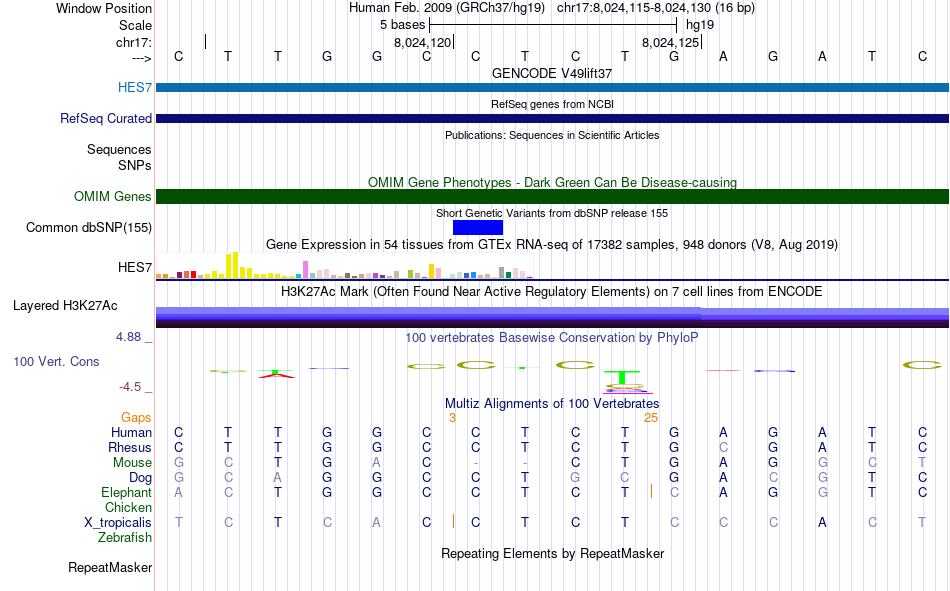This screenshot has width=950, height=591.
Task: Click the 100 Vert. Cons track label
Action: pos(56,361)
